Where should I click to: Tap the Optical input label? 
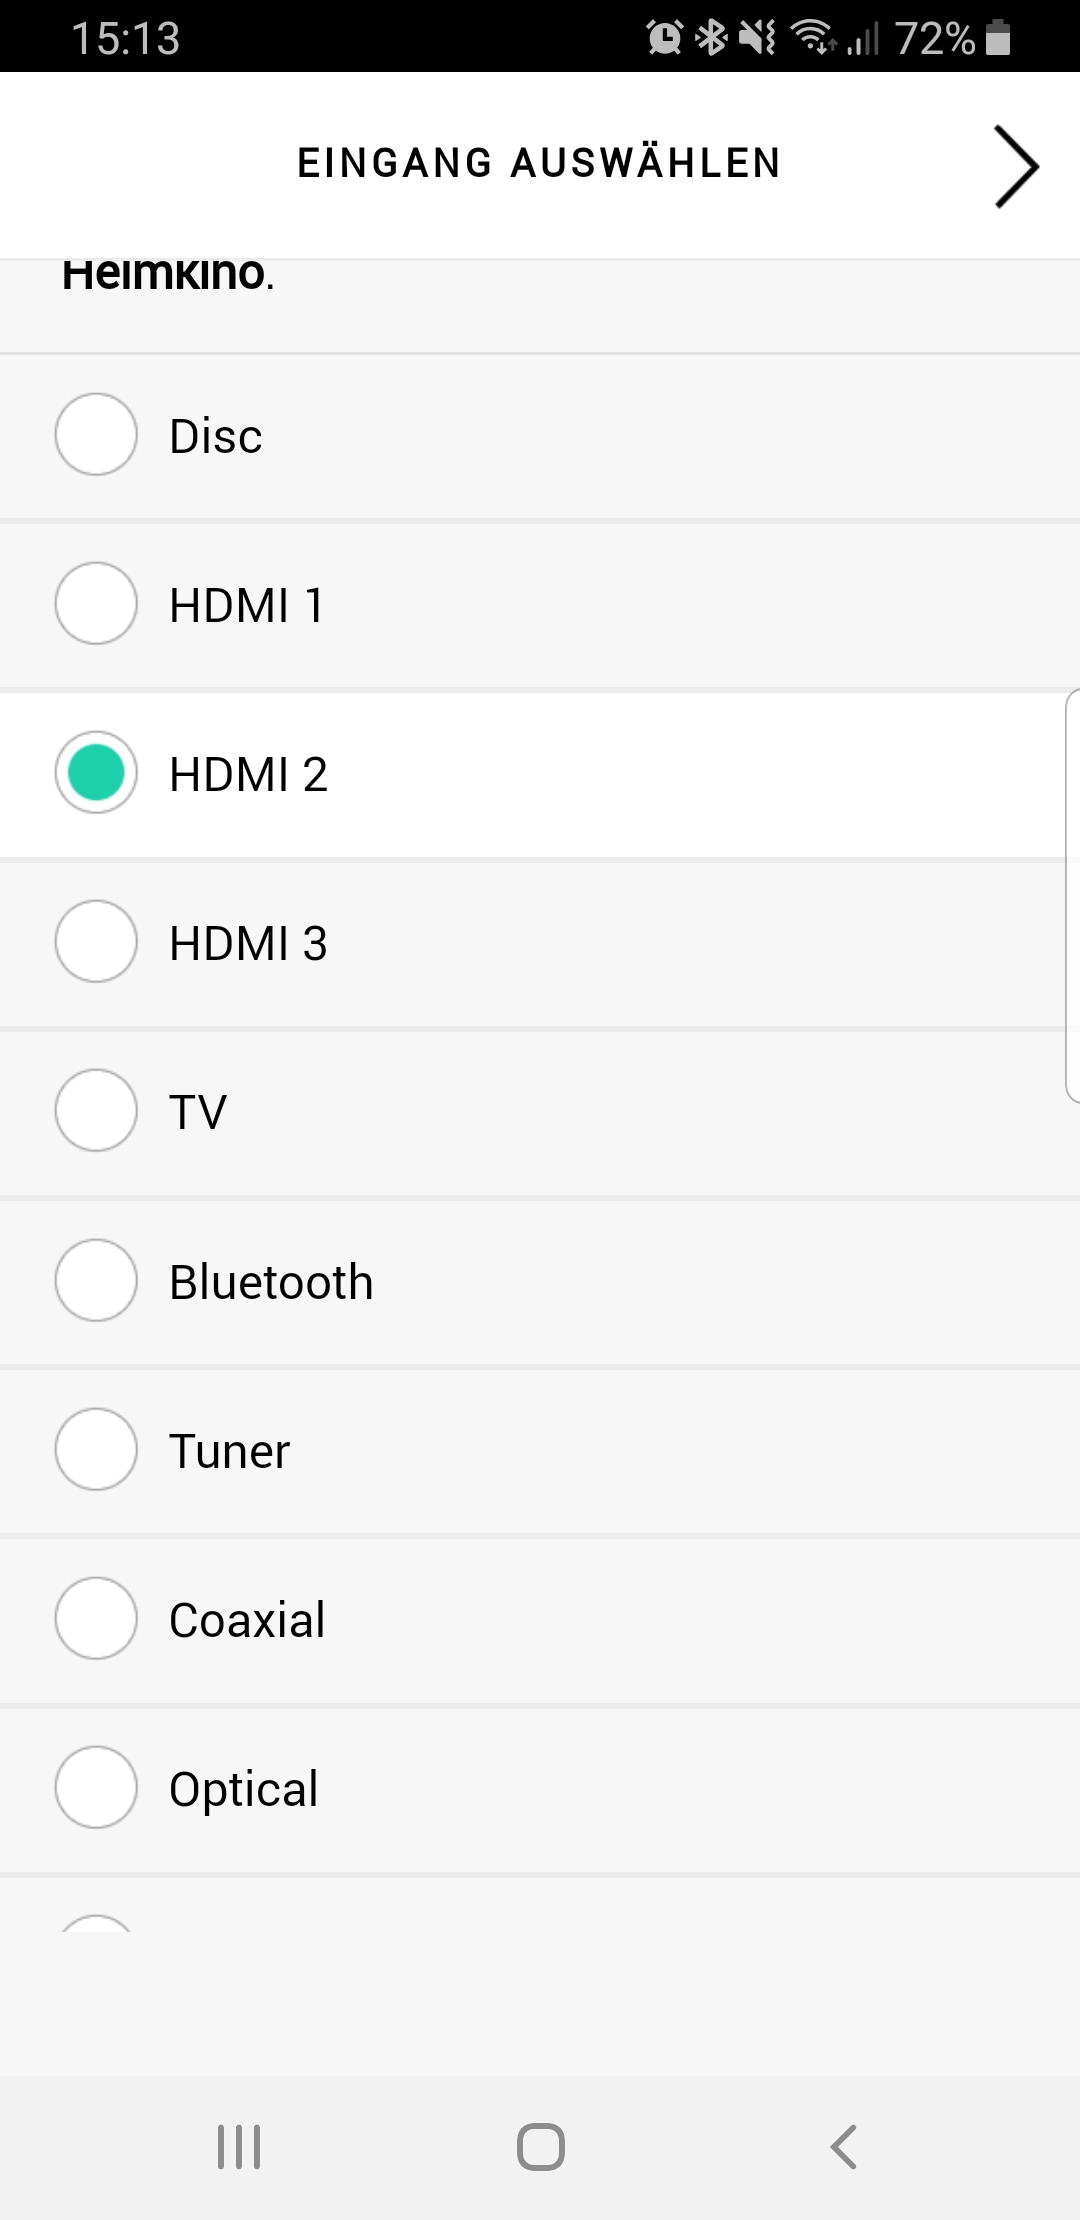click(243, 1788)
